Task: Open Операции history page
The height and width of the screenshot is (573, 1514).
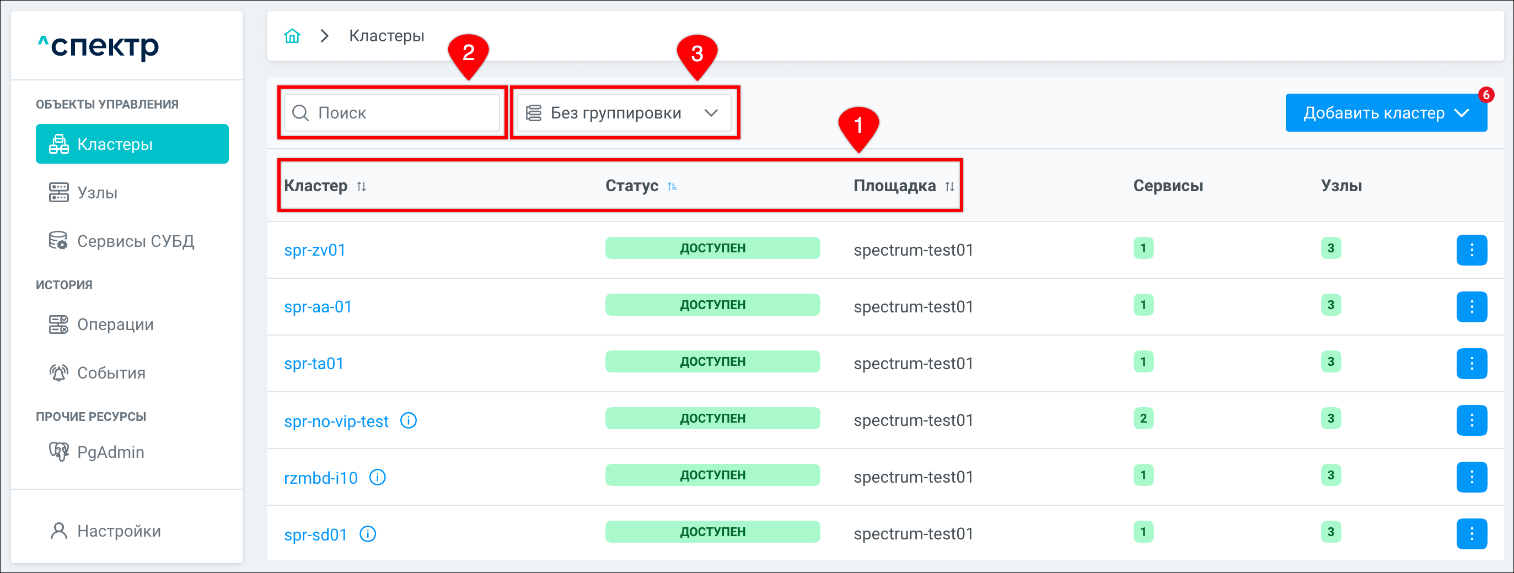Action: click(x=115, y=324)
